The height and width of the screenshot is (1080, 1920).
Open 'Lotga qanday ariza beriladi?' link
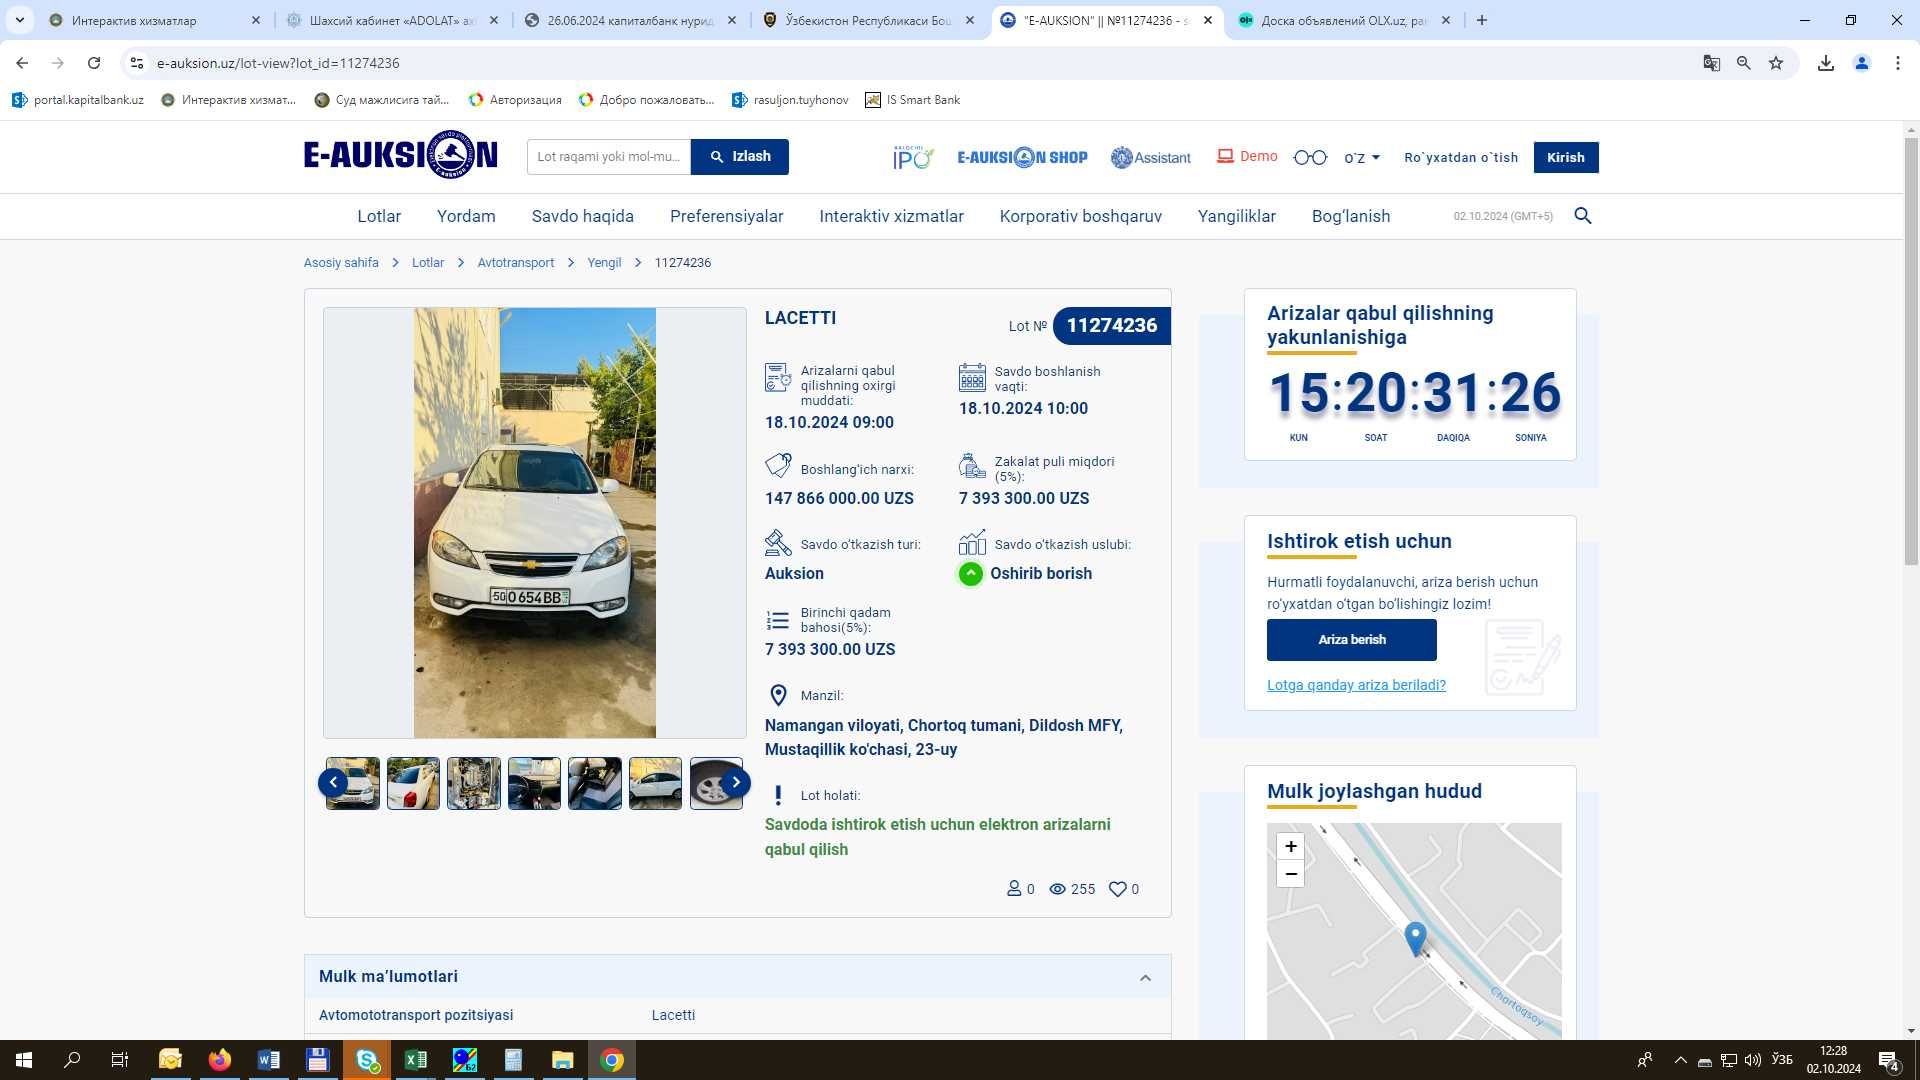point(1356,685)
